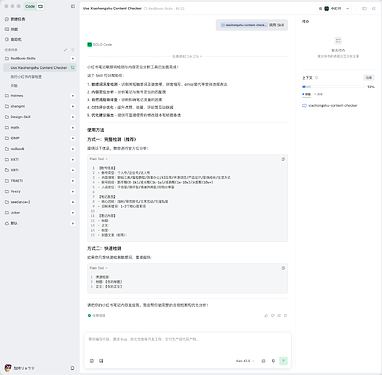Expand the Yeezy folder actions button
This screenshot has height=375, width=382.
(x=73, y=191)
